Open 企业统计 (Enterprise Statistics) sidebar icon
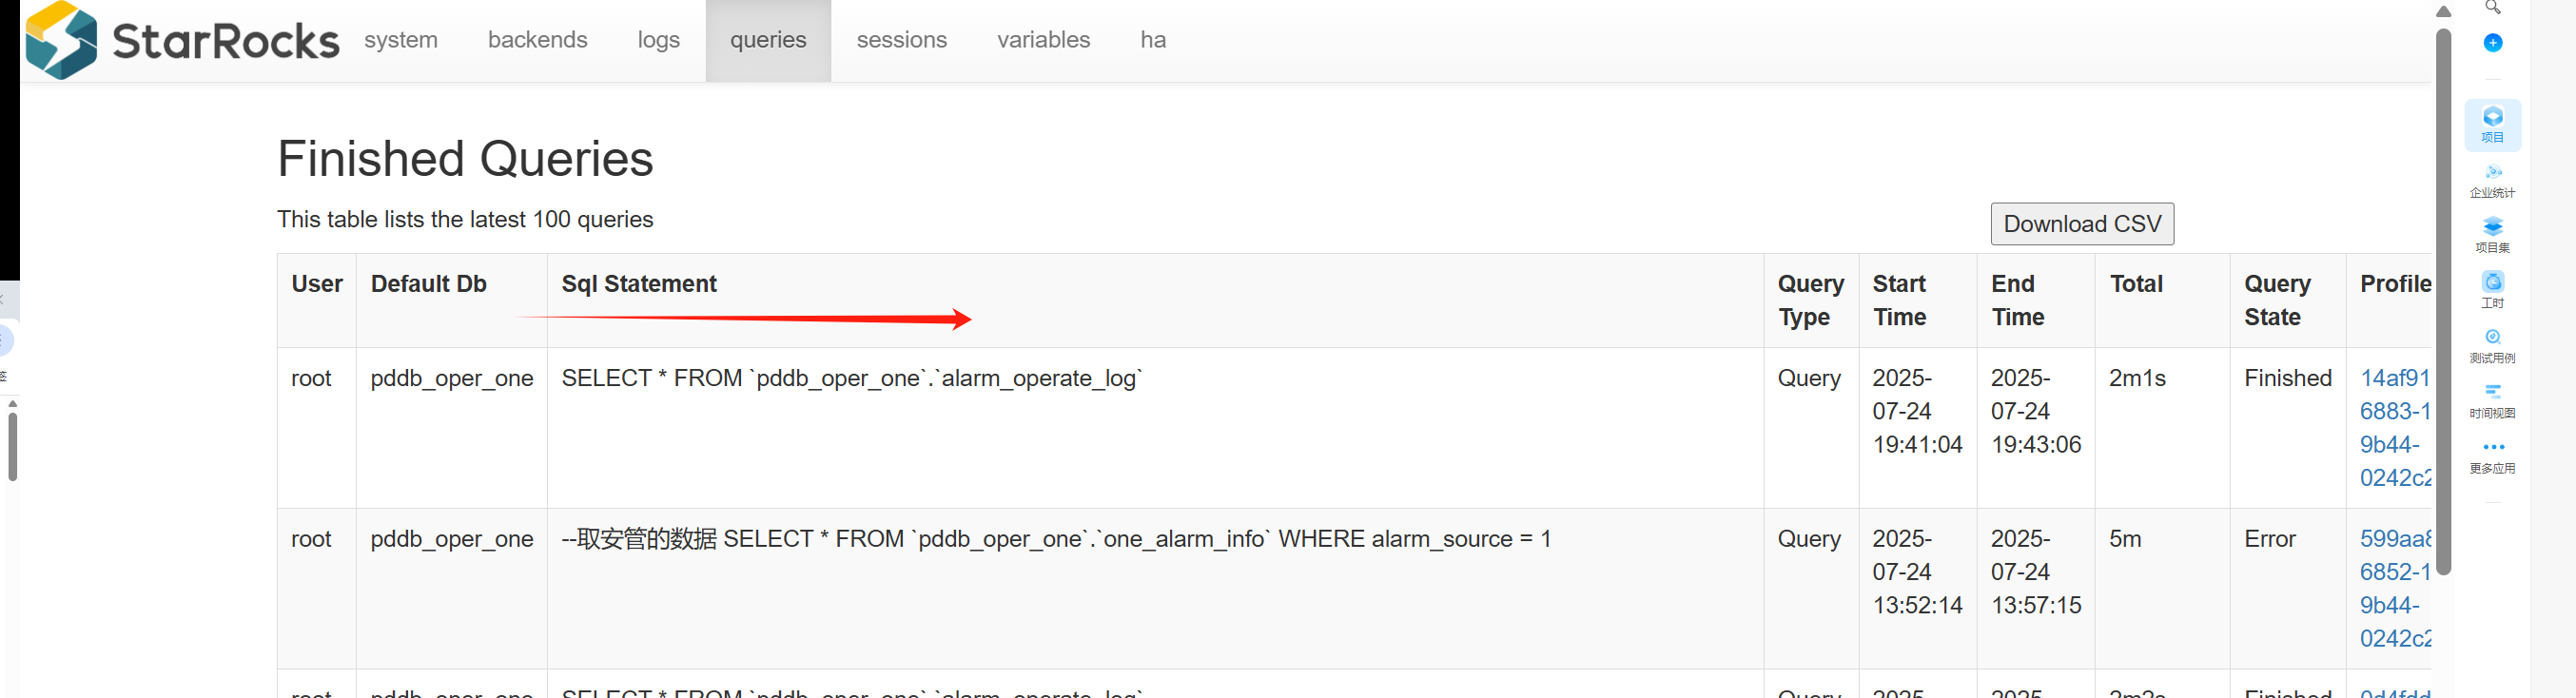 pos(2492,180)
